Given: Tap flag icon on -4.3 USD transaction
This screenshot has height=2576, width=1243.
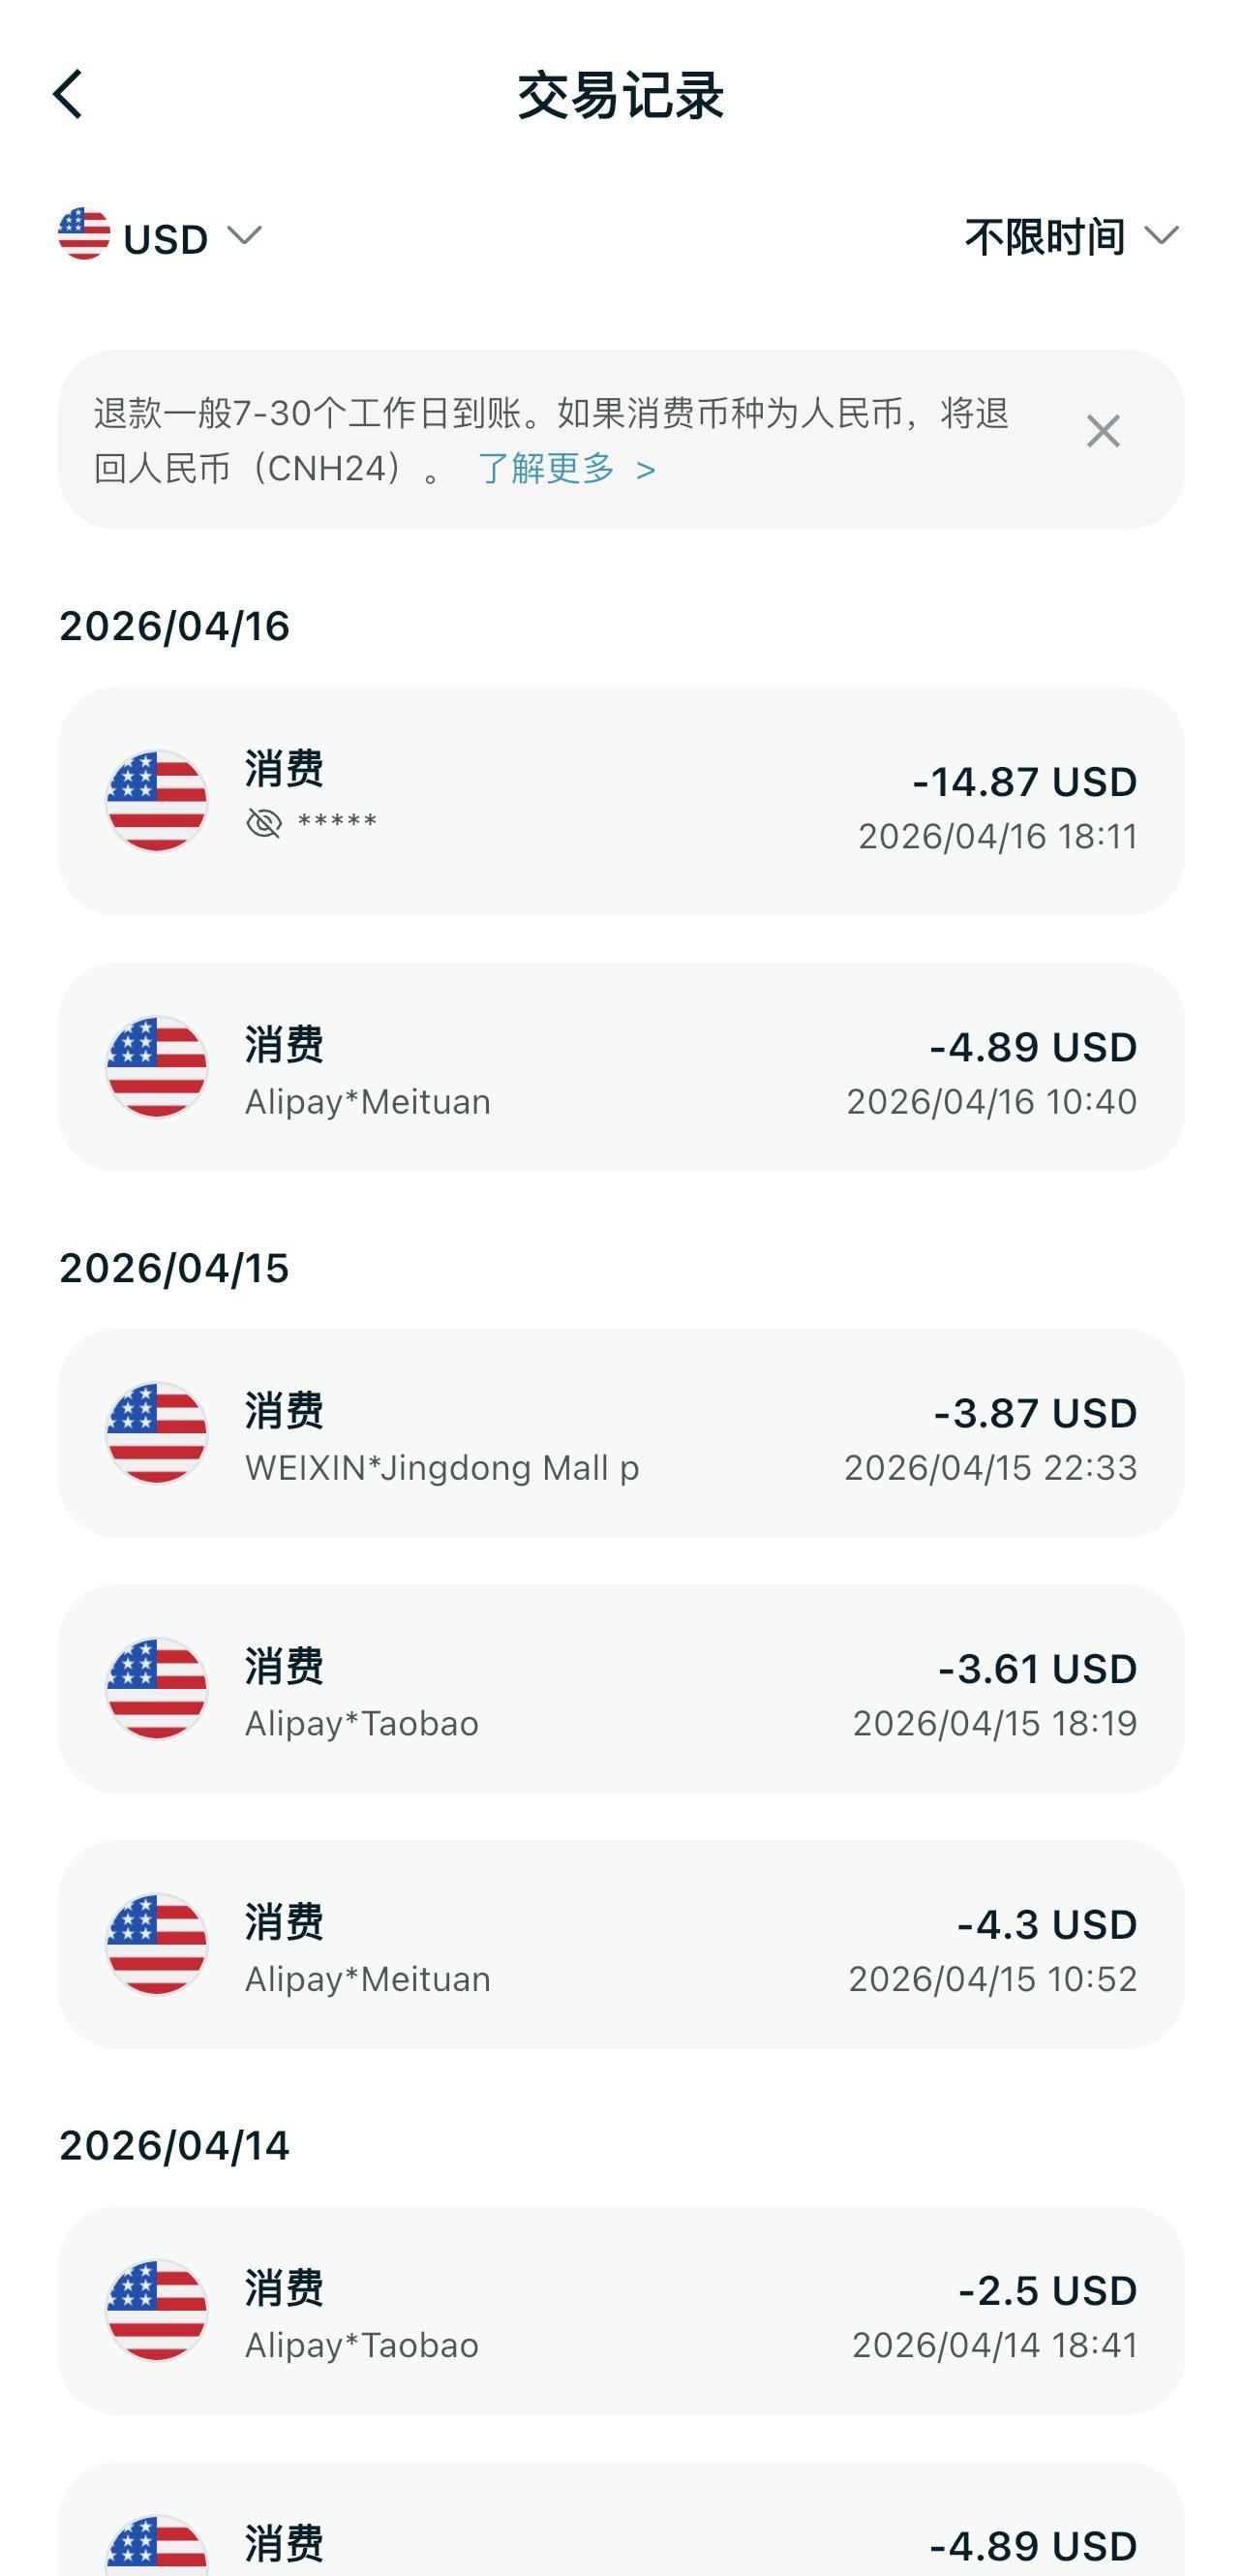Looking at the screenshot, I should (157, 1945).
